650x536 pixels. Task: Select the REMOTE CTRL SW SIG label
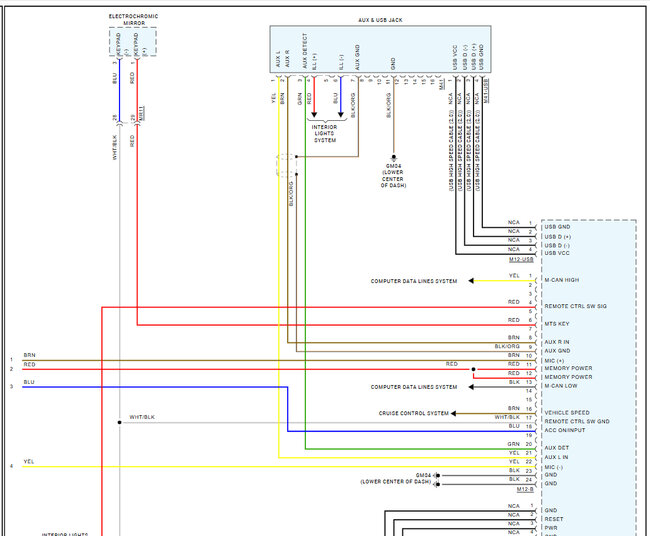[575, 306]
